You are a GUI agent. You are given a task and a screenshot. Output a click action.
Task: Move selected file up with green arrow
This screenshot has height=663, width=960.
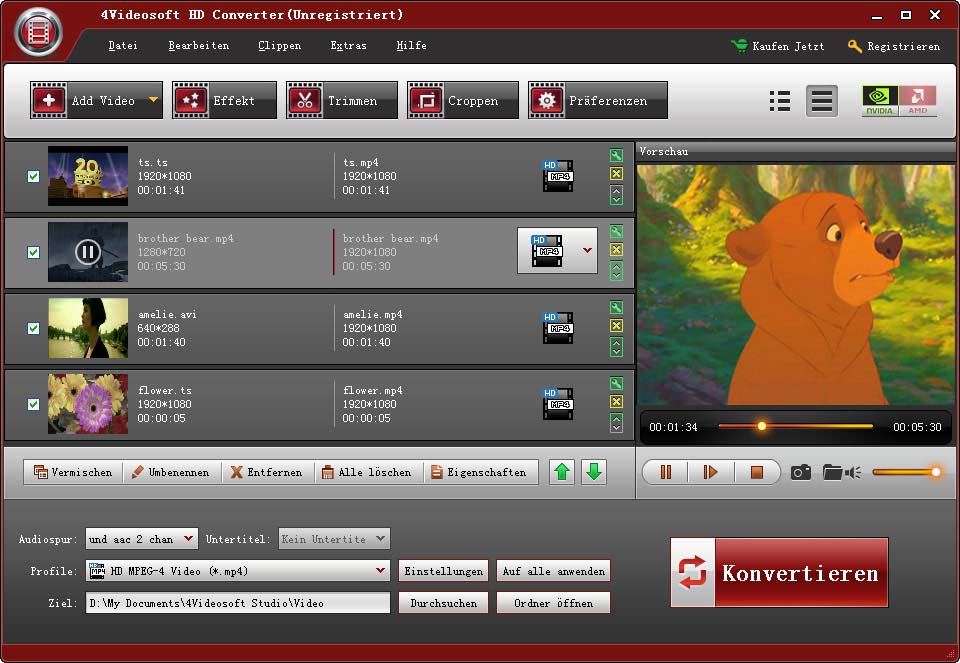click(x=562, y=472)
